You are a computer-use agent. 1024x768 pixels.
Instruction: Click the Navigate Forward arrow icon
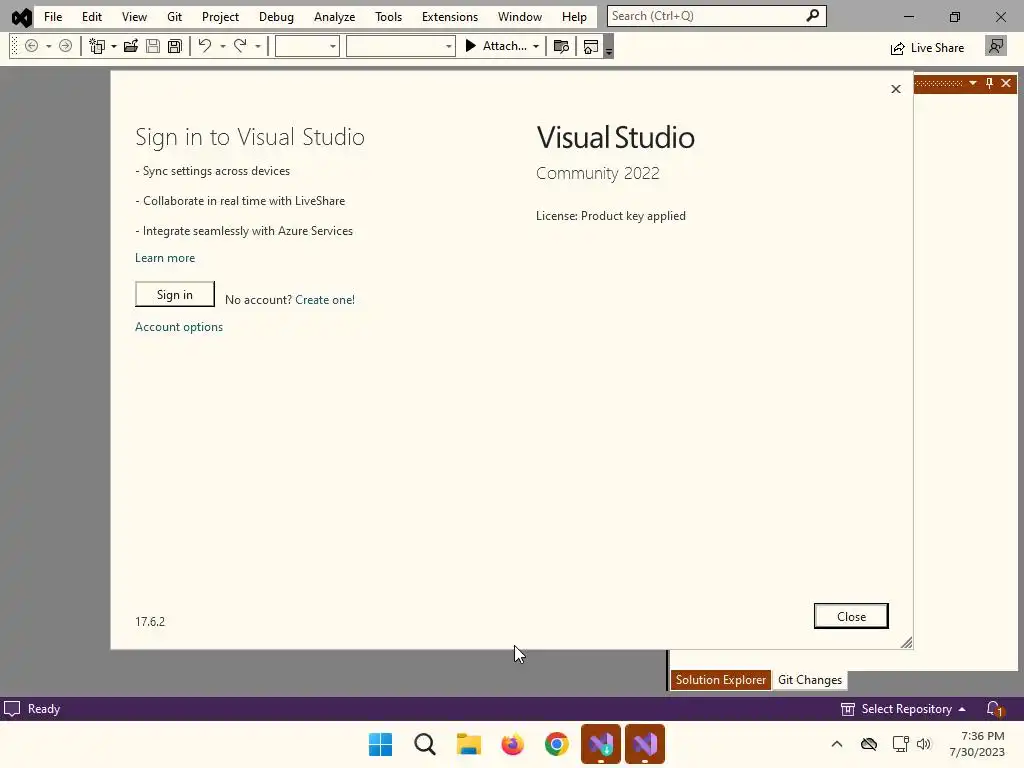point(65,46)
